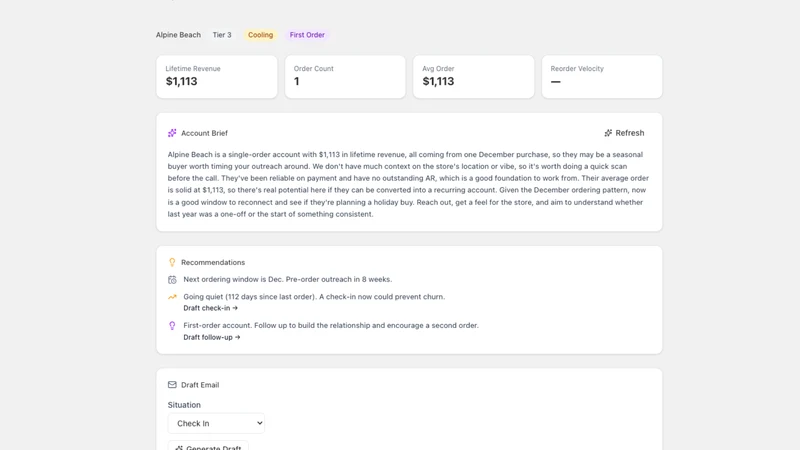800x450 pixels.
Task: Refresh the Account Brief
Action: point(624,133)
